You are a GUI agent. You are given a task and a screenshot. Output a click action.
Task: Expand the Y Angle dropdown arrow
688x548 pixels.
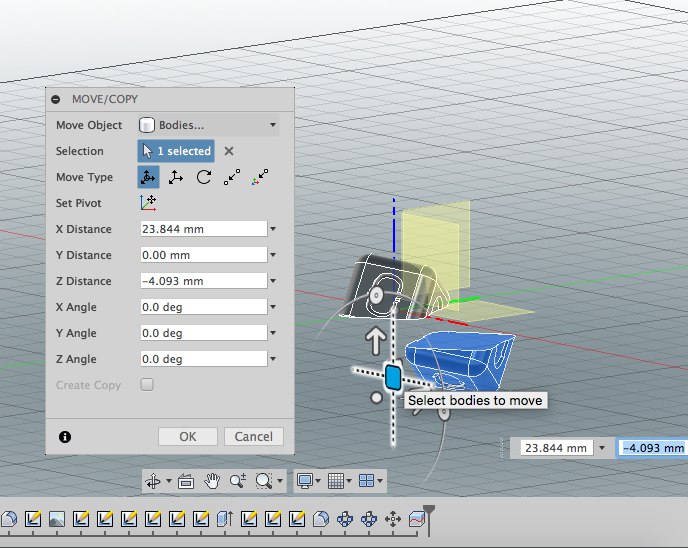click(273, 333)
